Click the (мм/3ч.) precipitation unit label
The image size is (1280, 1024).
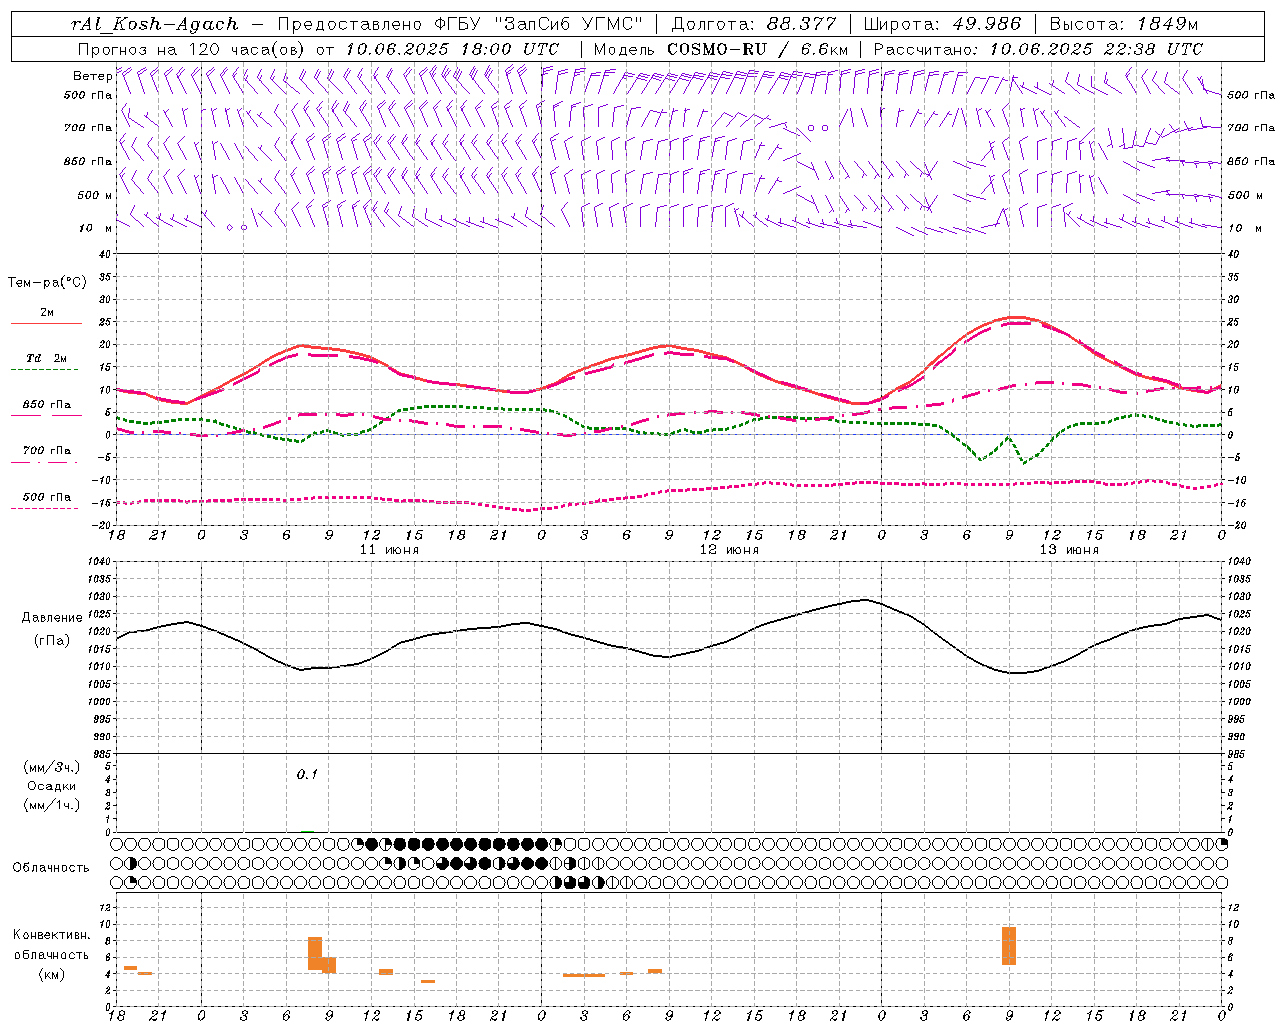pyautogui.click(x=52, y=767)
